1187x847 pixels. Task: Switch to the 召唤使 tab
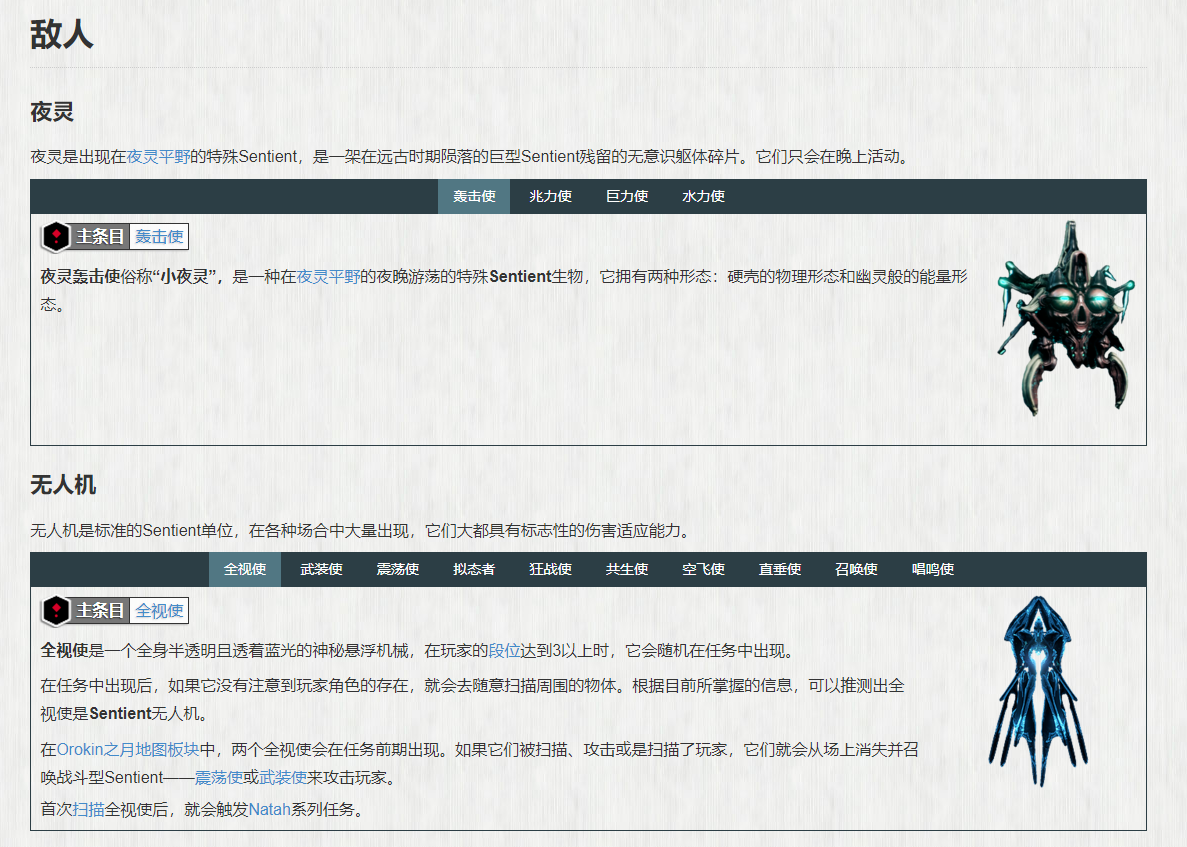[856, 569]
